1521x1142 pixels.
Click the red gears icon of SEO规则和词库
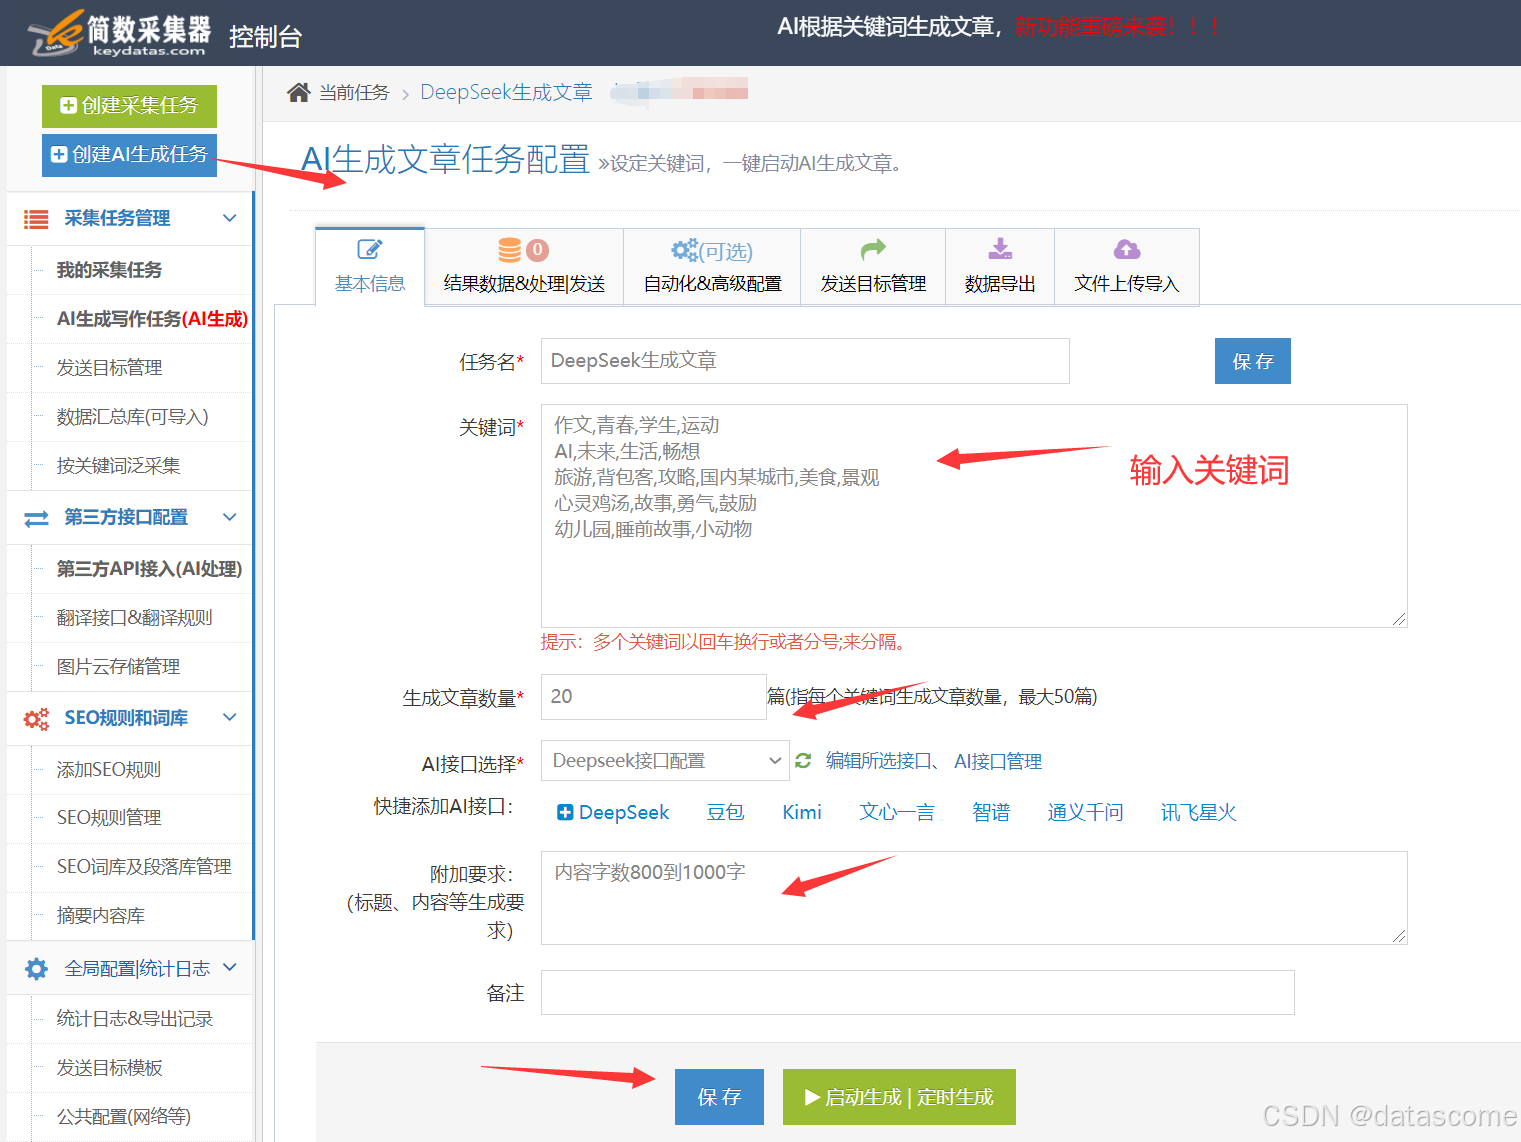click(36, 719)
